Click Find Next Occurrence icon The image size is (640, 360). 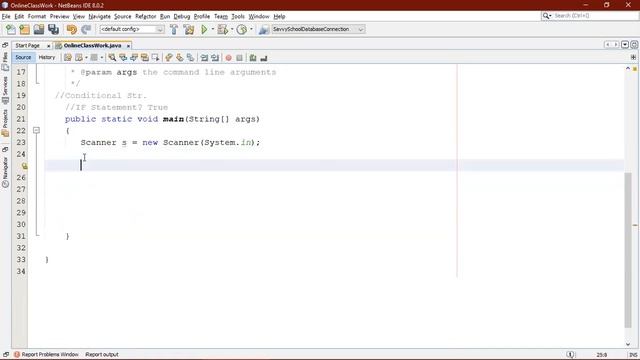point(134,58)
